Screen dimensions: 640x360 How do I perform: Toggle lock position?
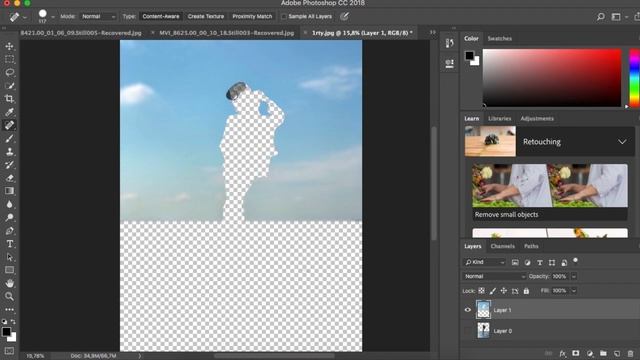click(504, 291)
